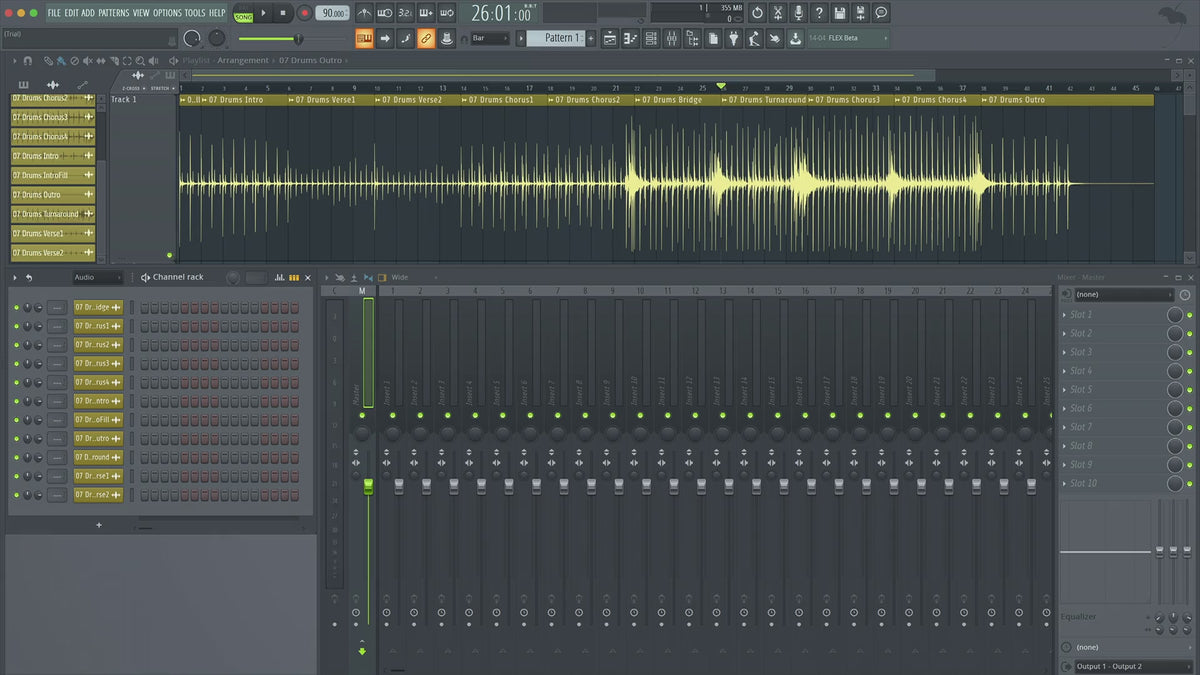Click the undo history icon in toolbar

(756, 13)
